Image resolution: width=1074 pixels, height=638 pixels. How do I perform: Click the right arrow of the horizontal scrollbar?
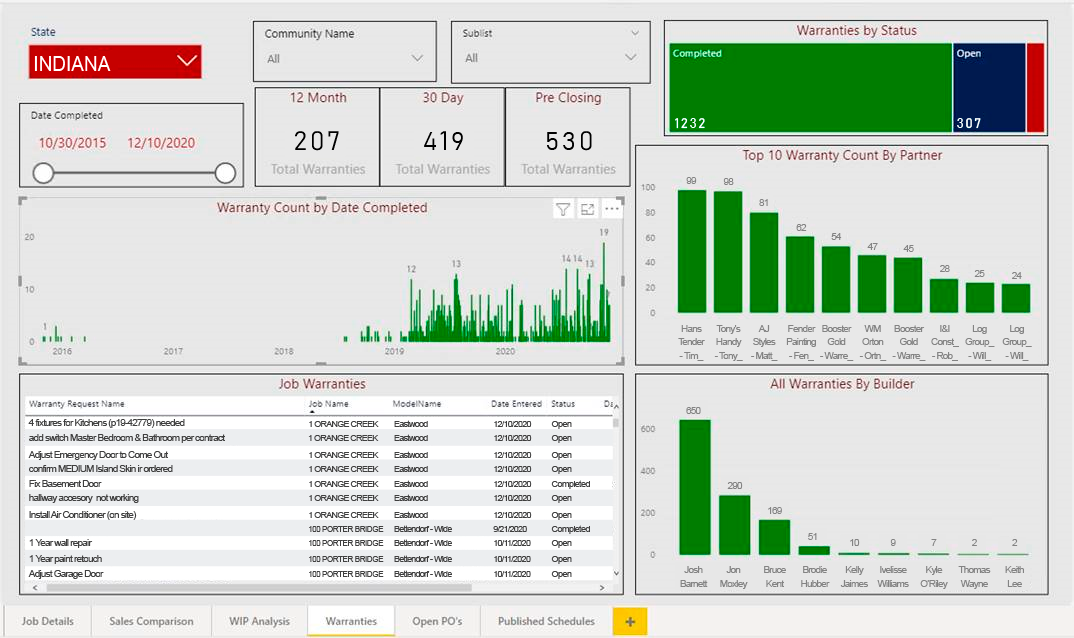click(x=602, y=588)
